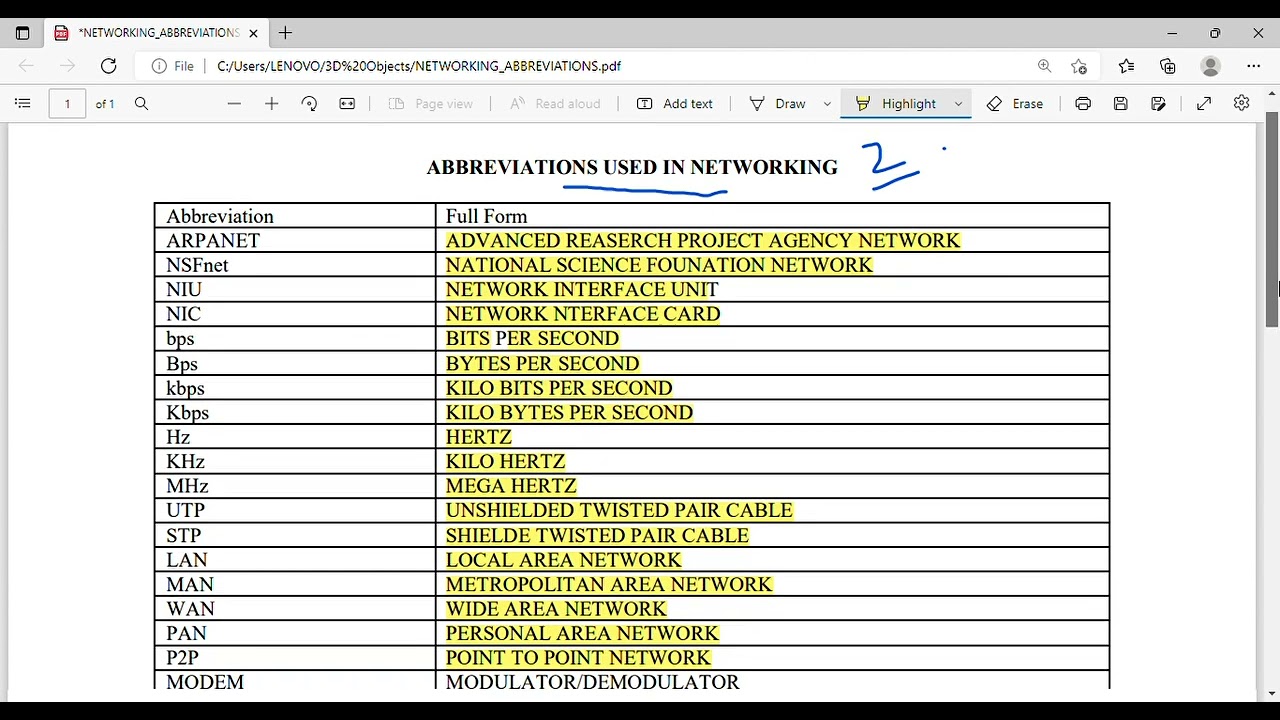
Task: Open PDF toolbar settings gear
Action: click(1241, 104)
